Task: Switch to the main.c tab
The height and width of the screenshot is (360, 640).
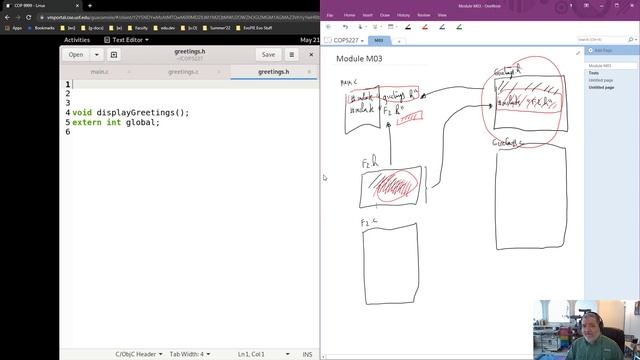Action: (100, 72)
